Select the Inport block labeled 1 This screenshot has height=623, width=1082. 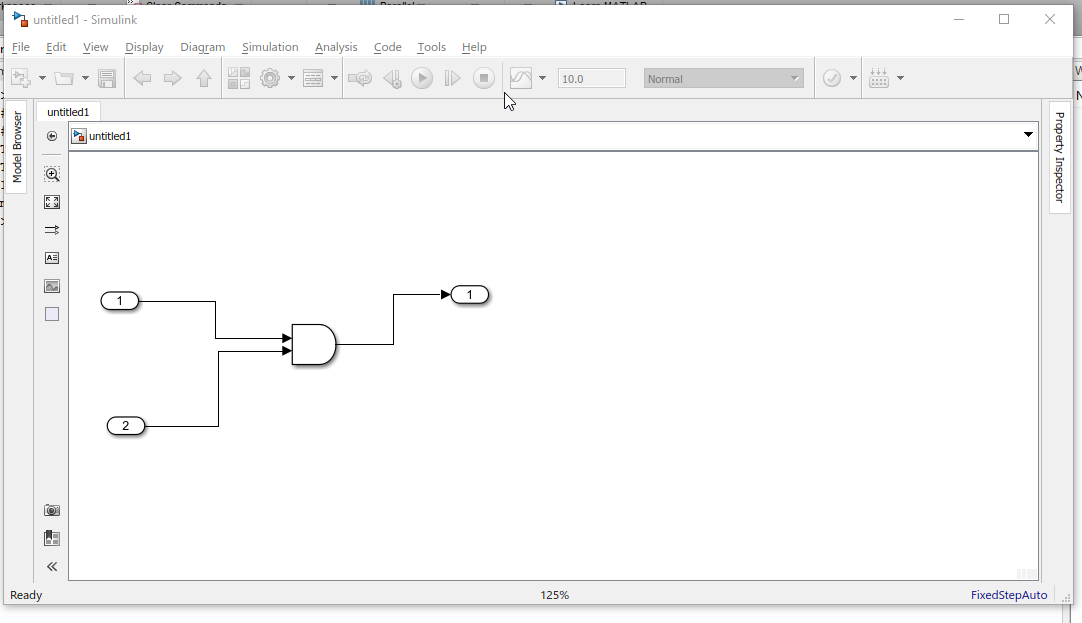click(x=120, y=301)
